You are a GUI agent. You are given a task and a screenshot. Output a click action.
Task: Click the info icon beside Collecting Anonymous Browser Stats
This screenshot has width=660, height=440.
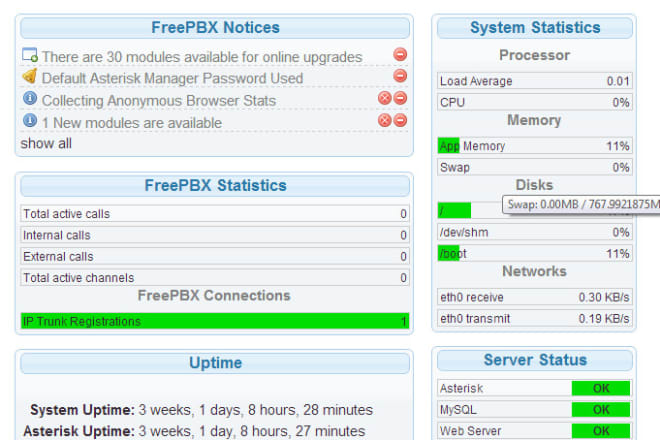click(29, 99)
